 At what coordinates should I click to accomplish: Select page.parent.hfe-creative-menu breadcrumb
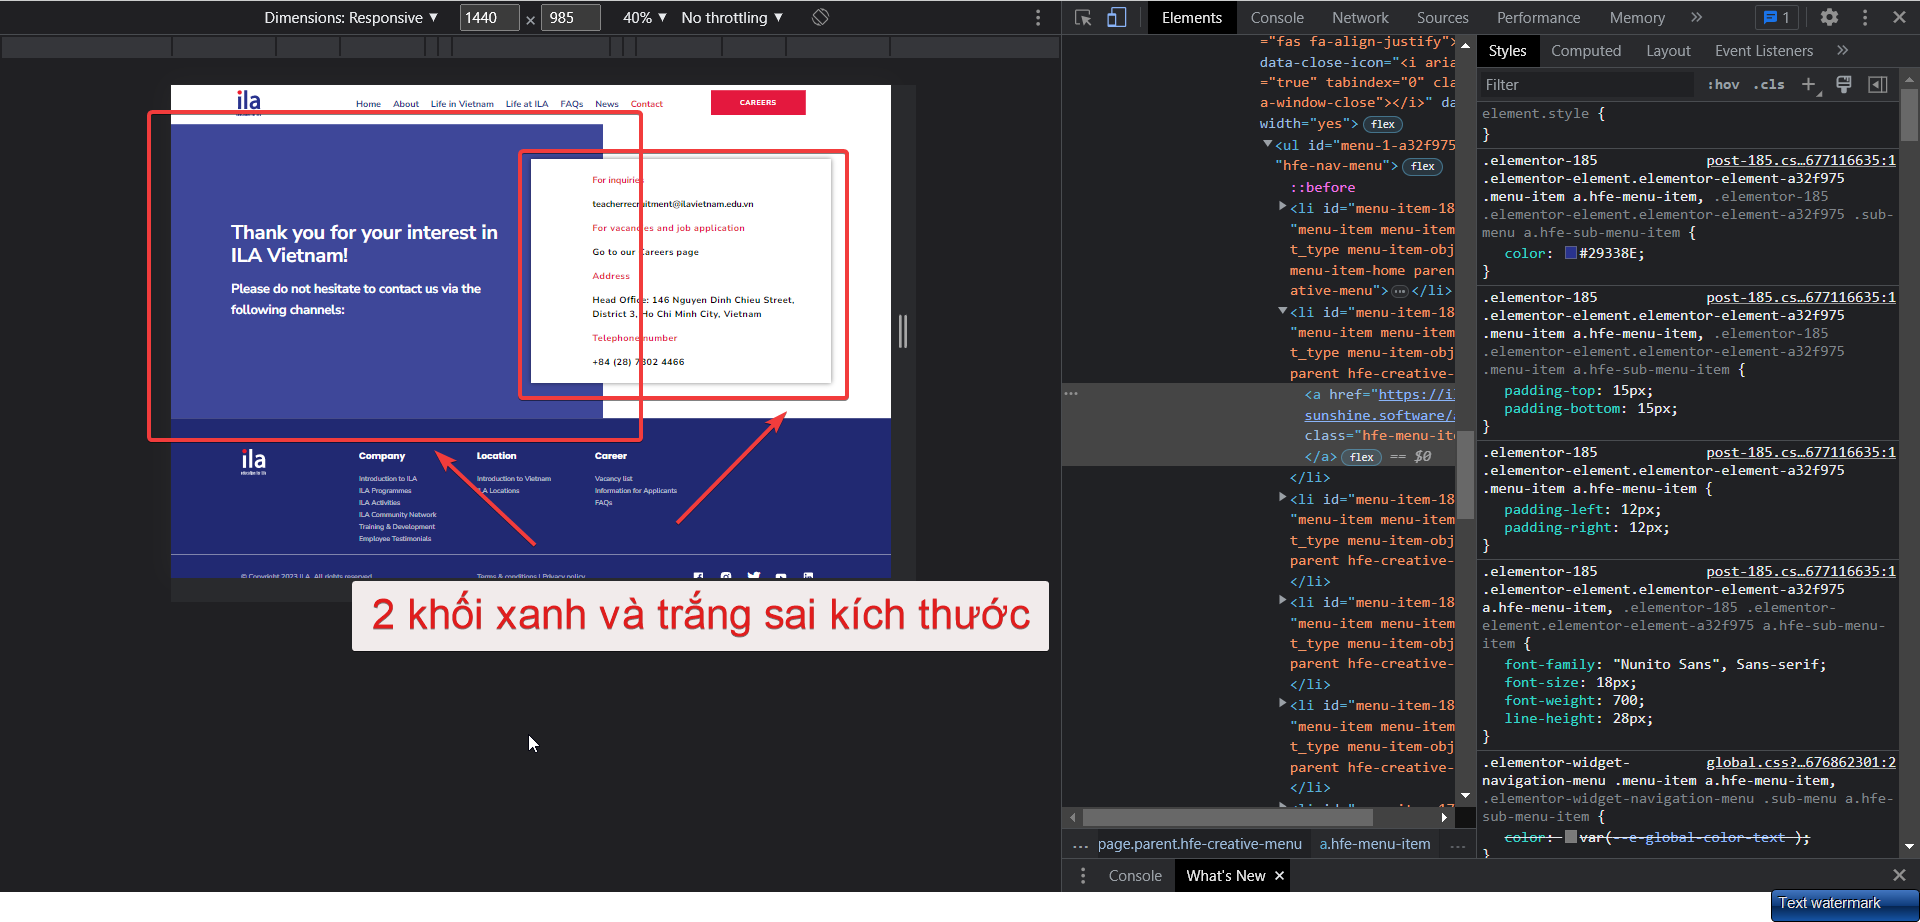coord(1200,844)
